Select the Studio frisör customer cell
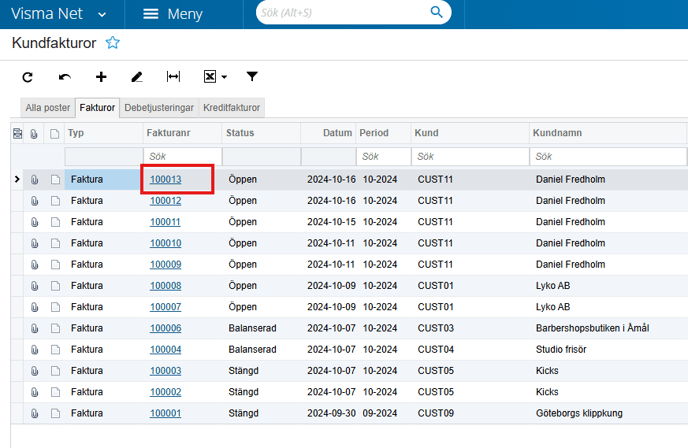Screen dimensions: 688x448 608,350
